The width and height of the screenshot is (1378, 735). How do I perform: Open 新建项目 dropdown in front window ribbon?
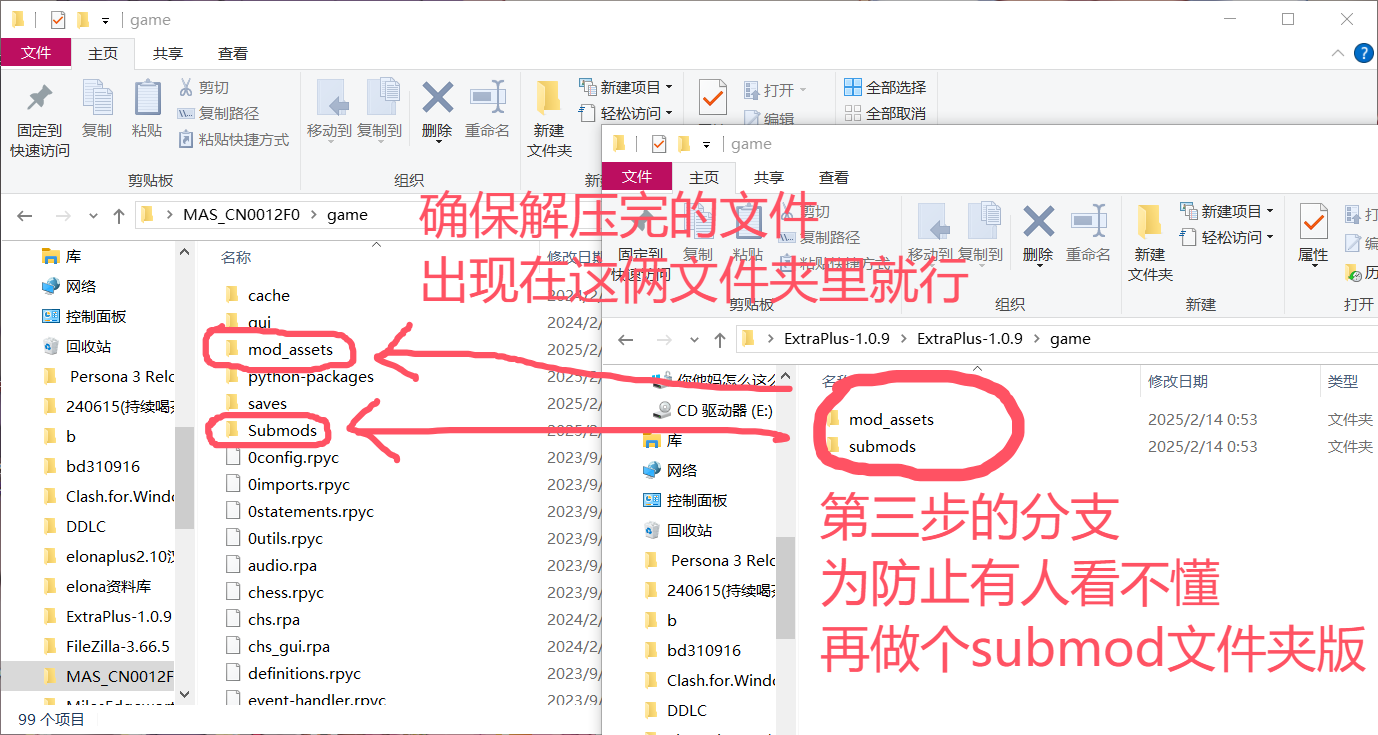1227,211
